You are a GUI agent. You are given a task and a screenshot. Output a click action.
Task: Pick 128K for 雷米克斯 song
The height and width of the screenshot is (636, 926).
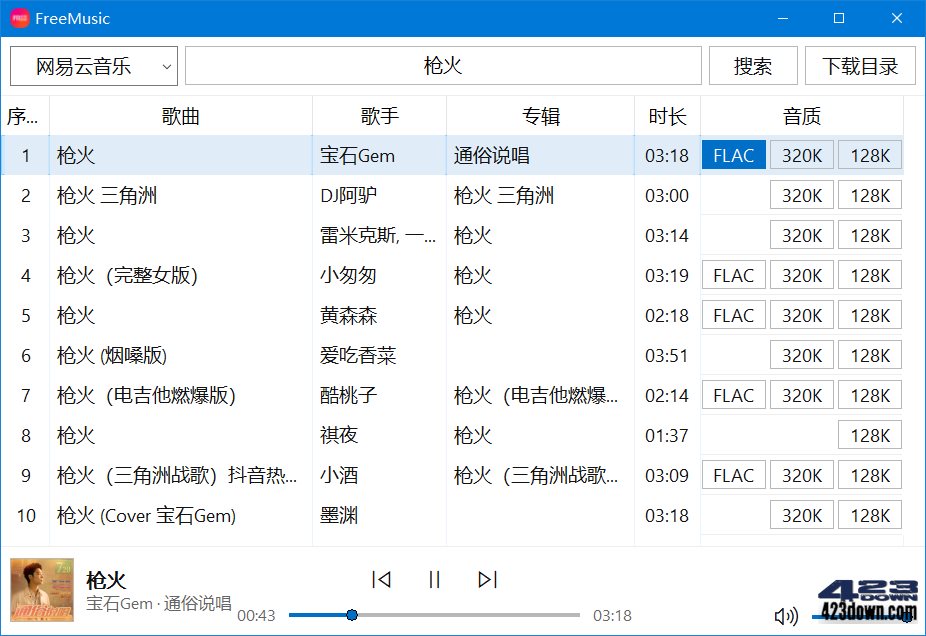pyautogui.click(x=870, y=236)
